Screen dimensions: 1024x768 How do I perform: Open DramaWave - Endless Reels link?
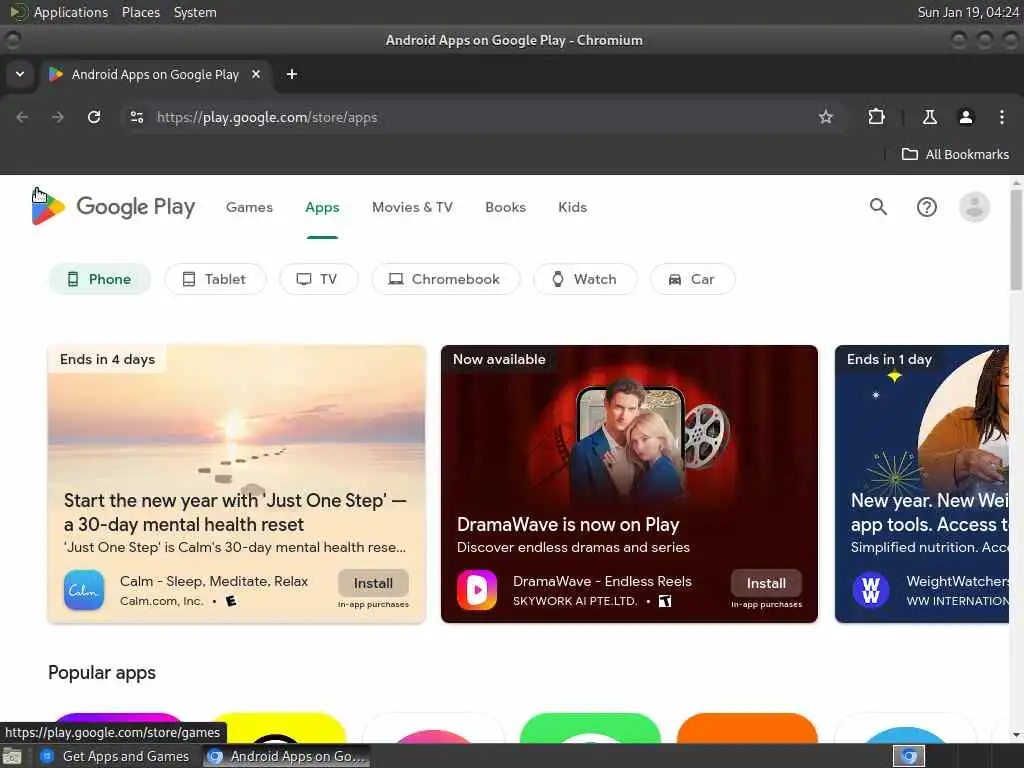[x=602, y=581]
